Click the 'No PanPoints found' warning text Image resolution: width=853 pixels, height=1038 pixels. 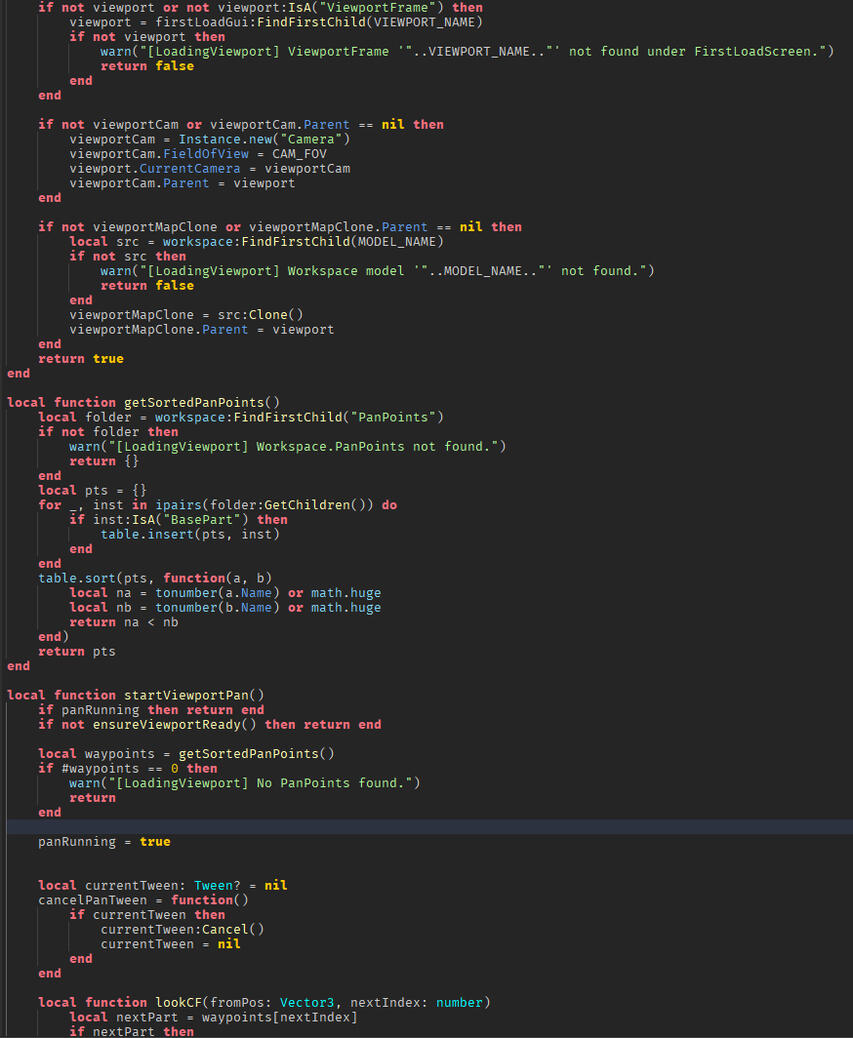coord(267,783)
